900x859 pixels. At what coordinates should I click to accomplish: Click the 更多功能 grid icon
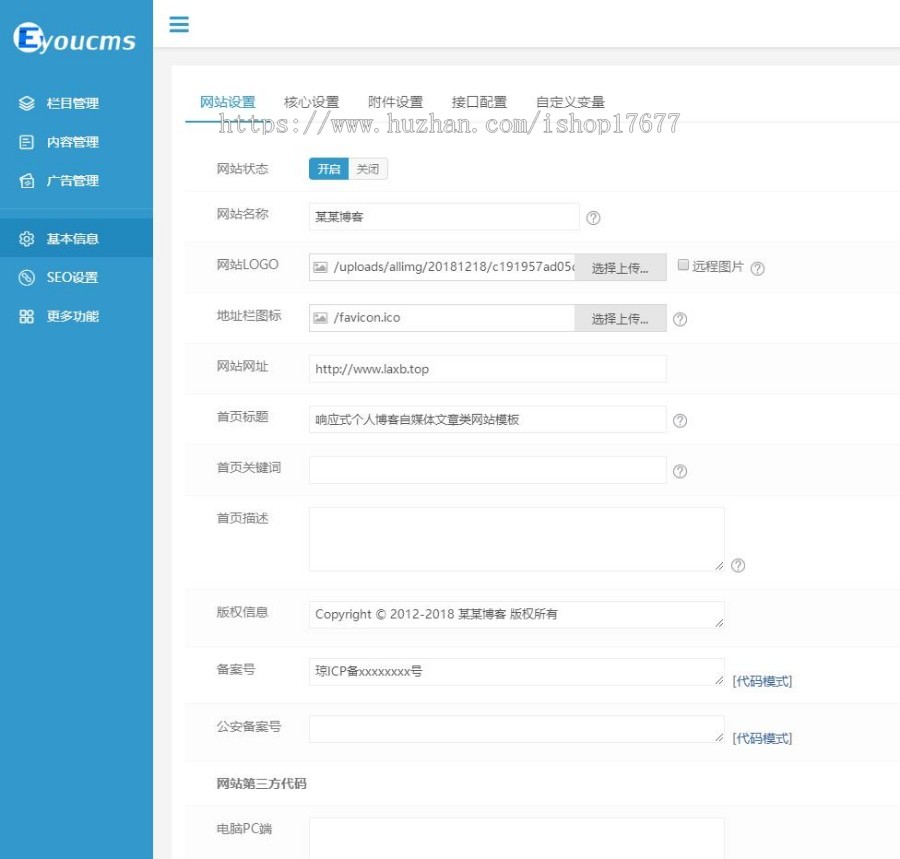click(x=26, y=316)
